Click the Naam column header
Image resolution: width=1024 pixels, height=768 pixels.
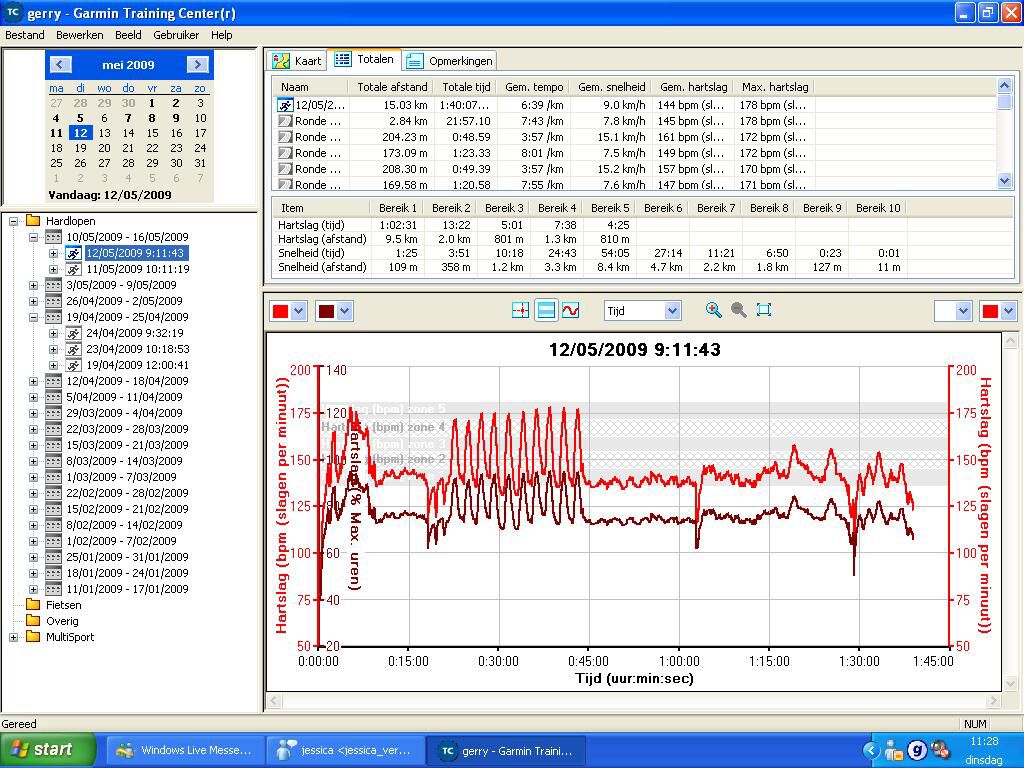(x=312, y=87)
